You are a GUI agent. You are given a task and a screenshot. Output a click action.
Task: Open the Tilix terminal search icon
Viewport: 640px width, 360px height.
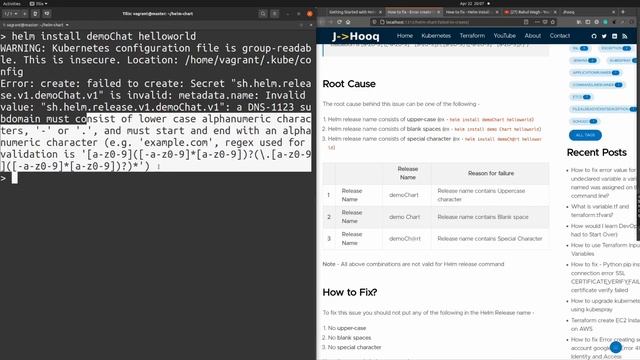(263, 14)
